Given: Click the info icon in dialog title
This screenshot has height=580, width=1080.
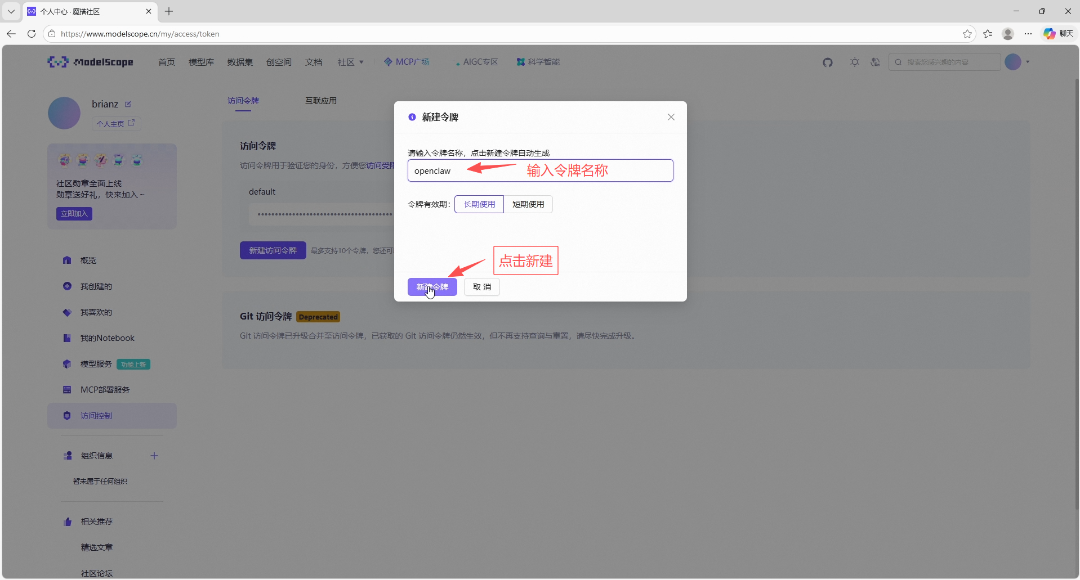Looking at the screenshot, I should (412, 117).
